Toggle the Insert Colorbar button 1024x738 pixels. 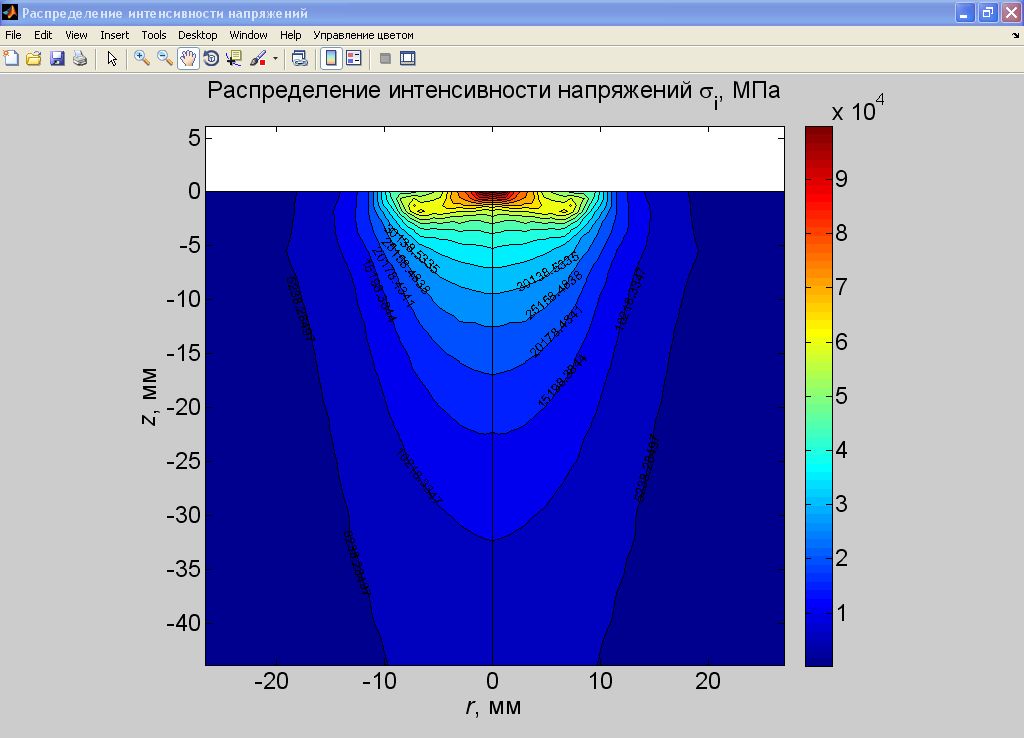pyautogui.click(x=331, y=59)
